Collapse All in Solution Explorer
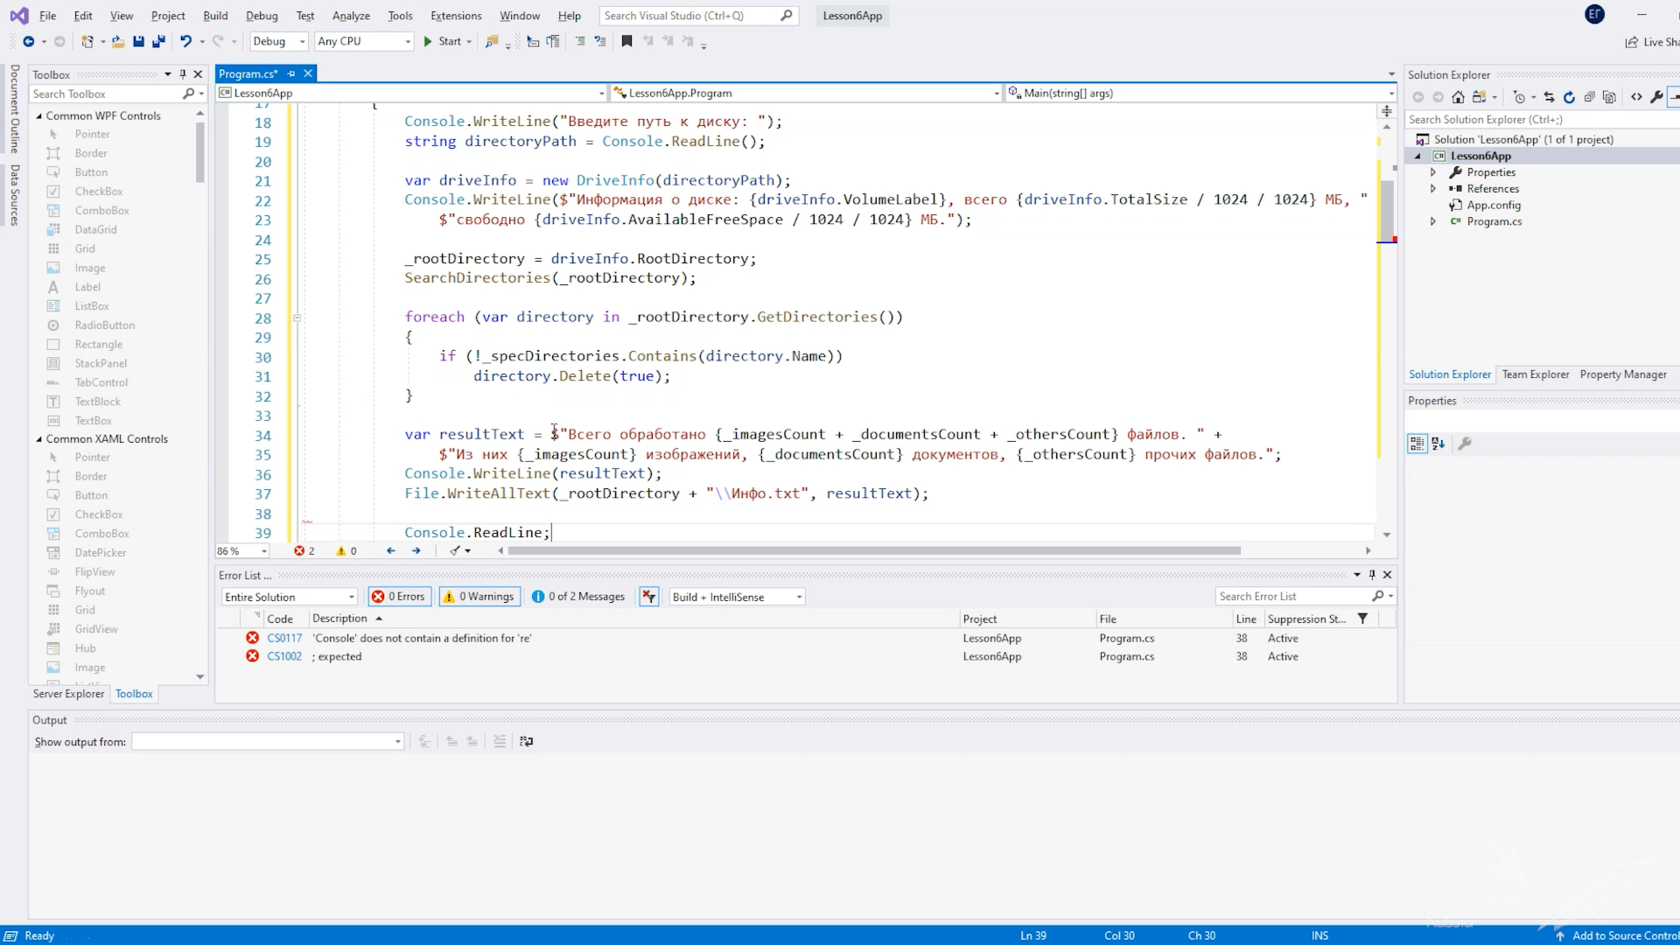The image size is (1680, 945). 1589,97
